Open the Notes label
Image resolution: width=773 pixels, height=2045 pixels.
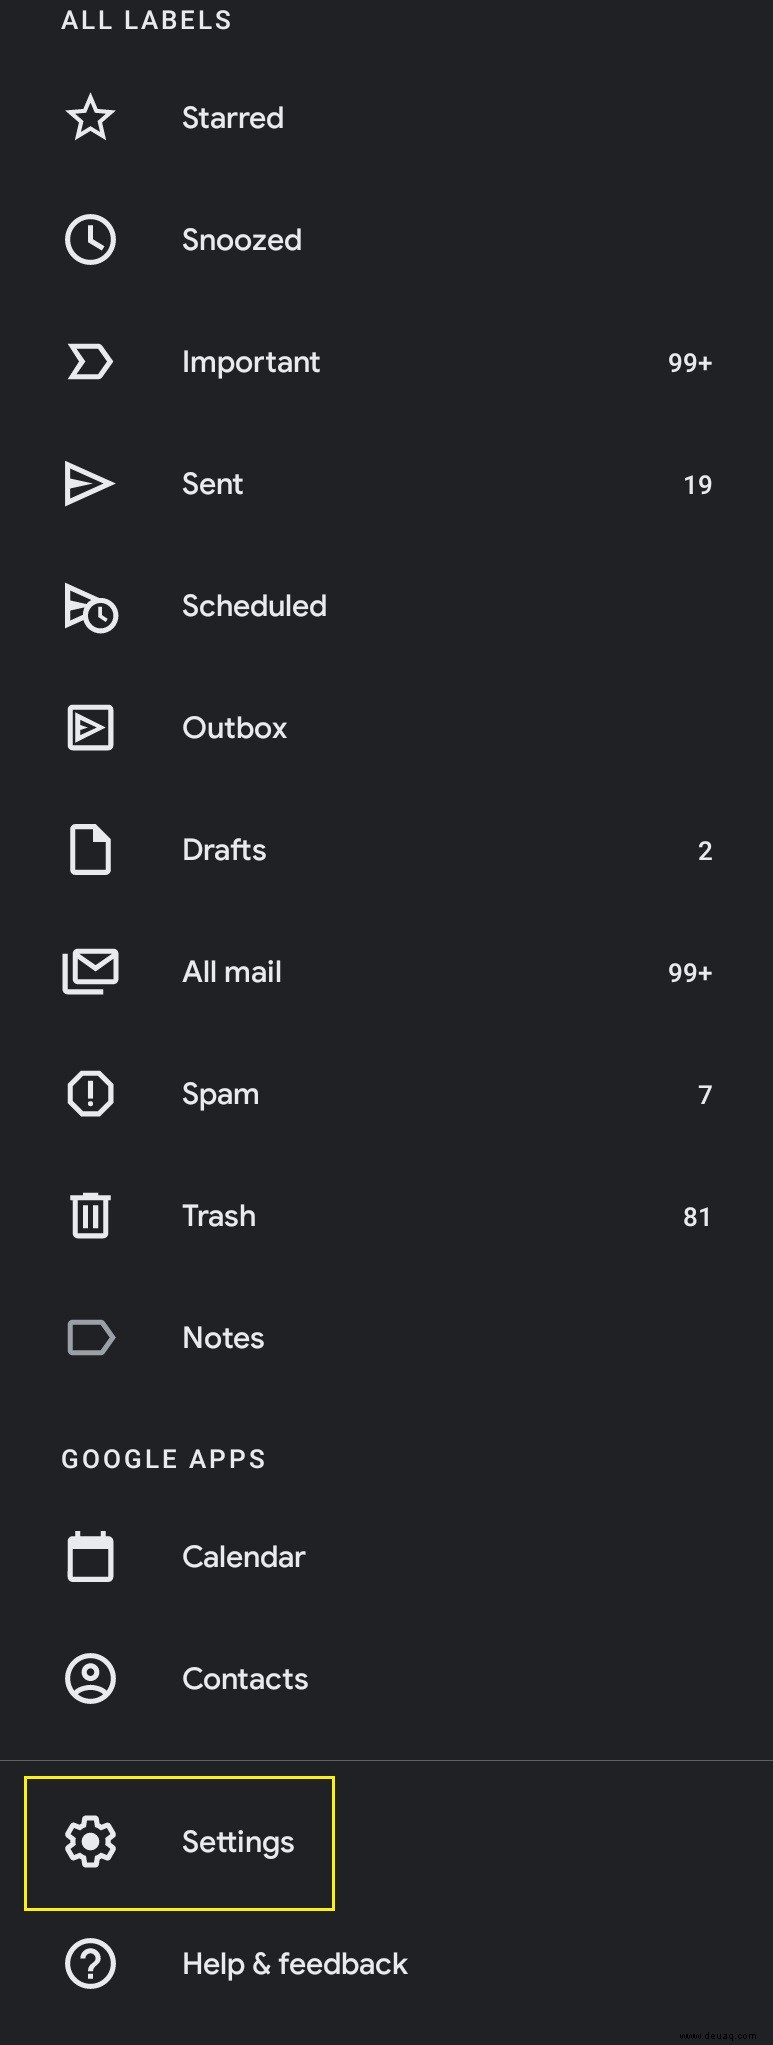pos(386,1338)
